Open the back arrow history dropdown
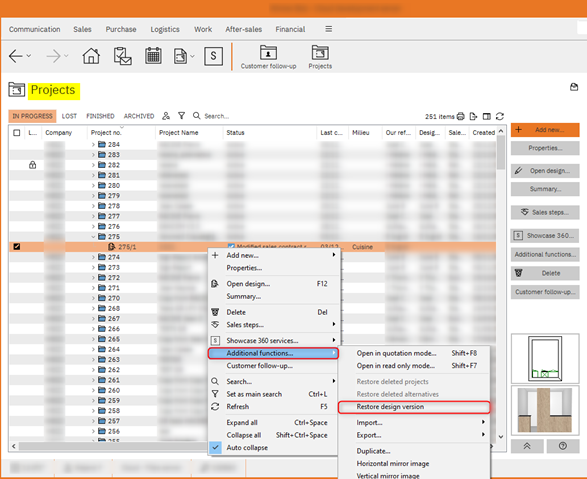The width and height of the screenshot is (587, 479). tap(29, 56)
